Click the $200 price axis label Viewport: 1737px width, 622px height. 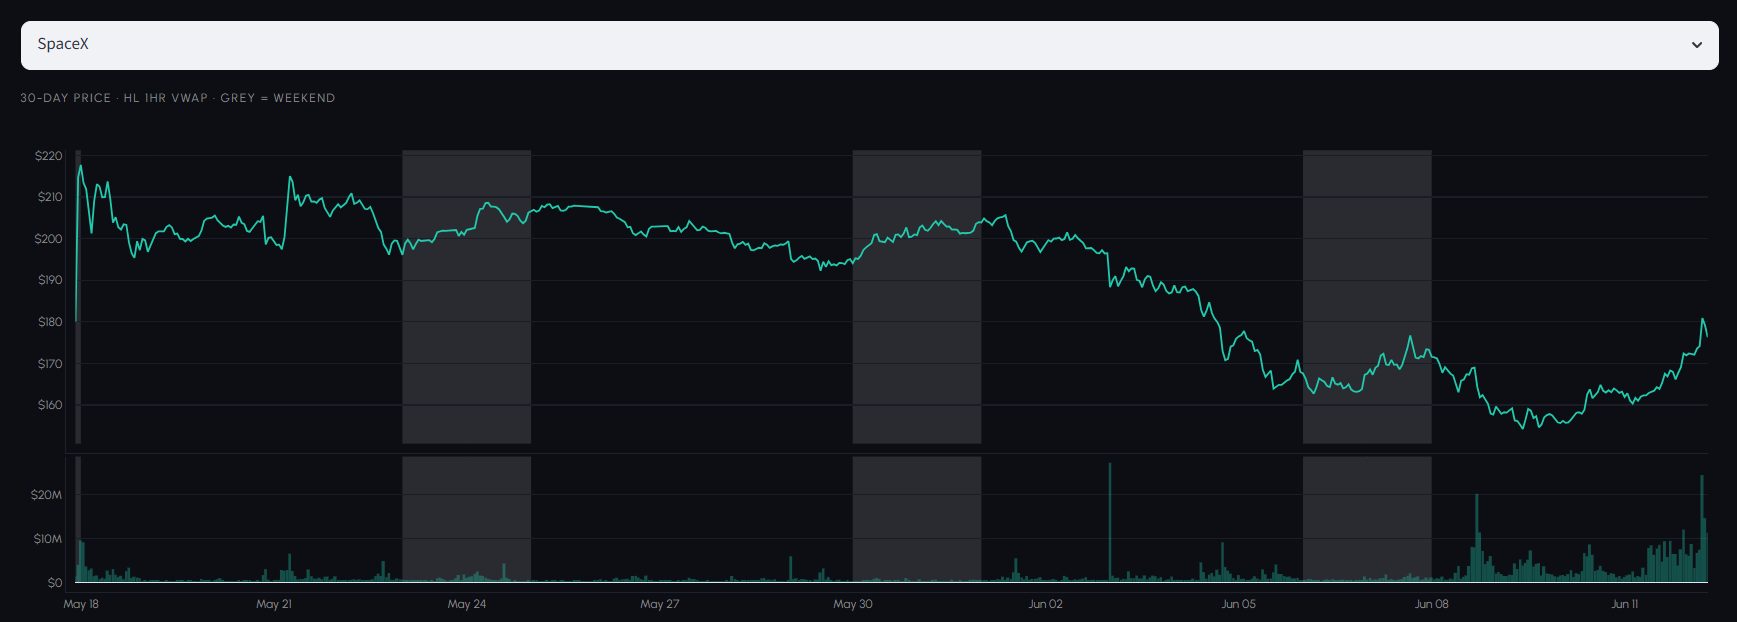click(48, 239)
